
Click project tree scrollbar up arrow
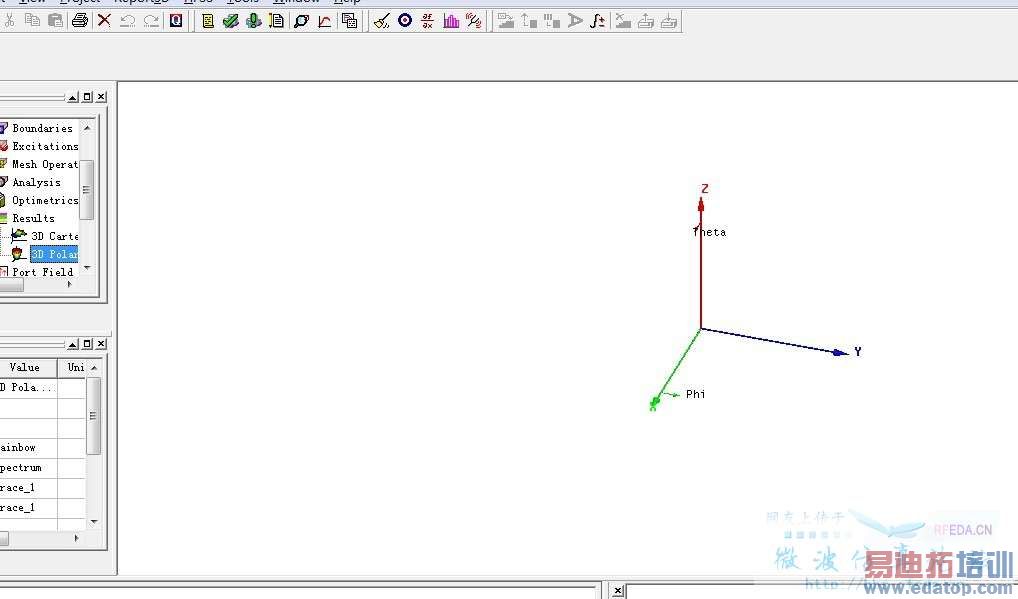(x=87, y=128)
